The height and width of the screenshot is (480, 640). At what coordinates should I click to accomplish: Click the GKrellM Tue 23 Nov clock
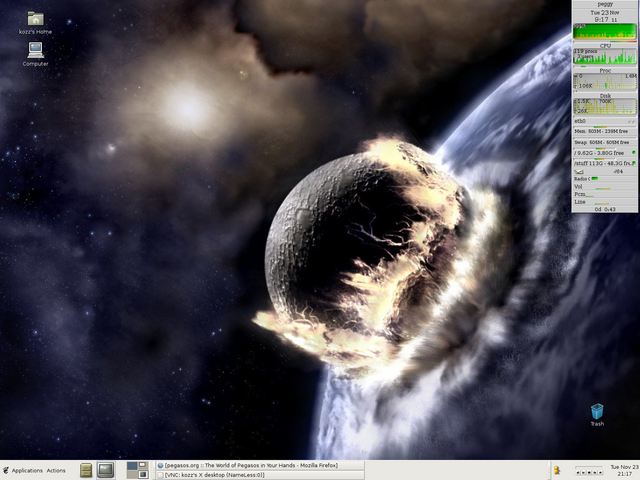pyautogui.click(x=605, y=16)
